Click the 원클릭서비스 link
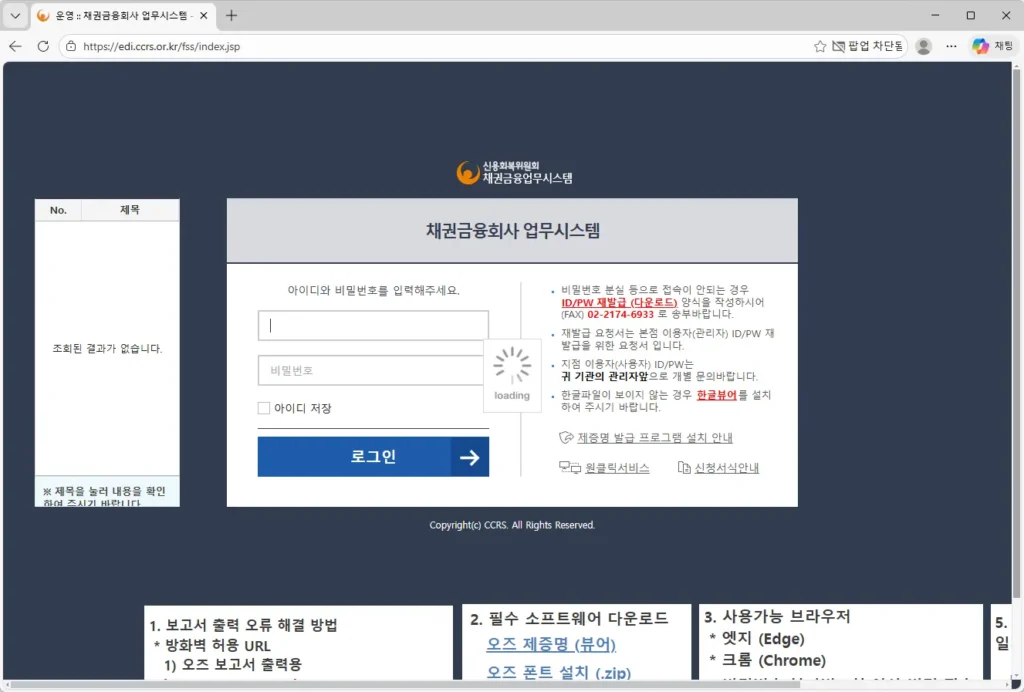 point(616,468)
